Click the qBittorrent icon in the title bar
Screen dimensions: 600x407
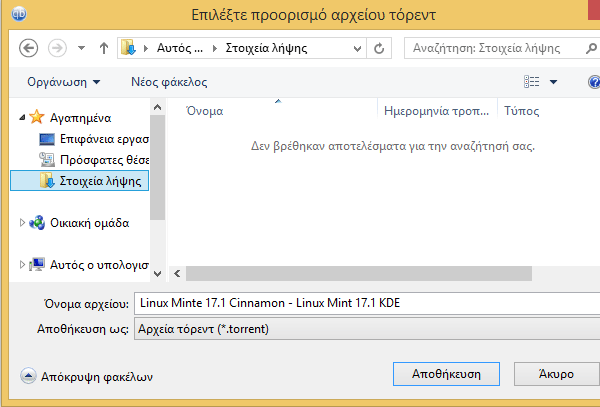19,14
